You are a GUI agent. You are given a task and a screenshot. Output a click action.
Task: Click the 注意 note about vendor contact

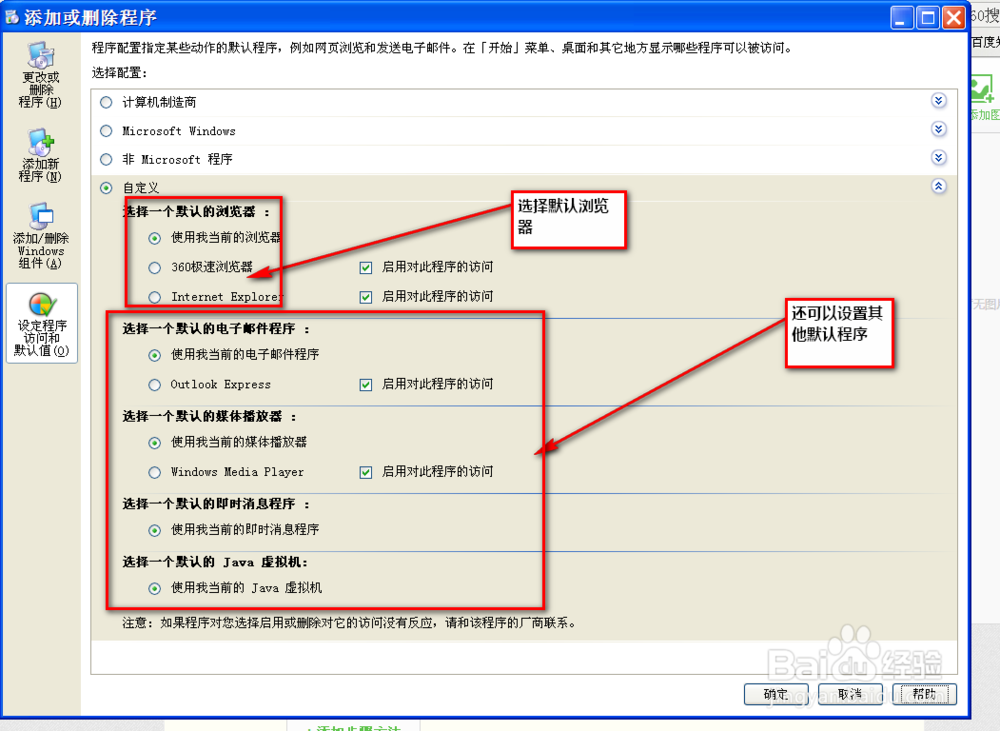click(349, 623)
